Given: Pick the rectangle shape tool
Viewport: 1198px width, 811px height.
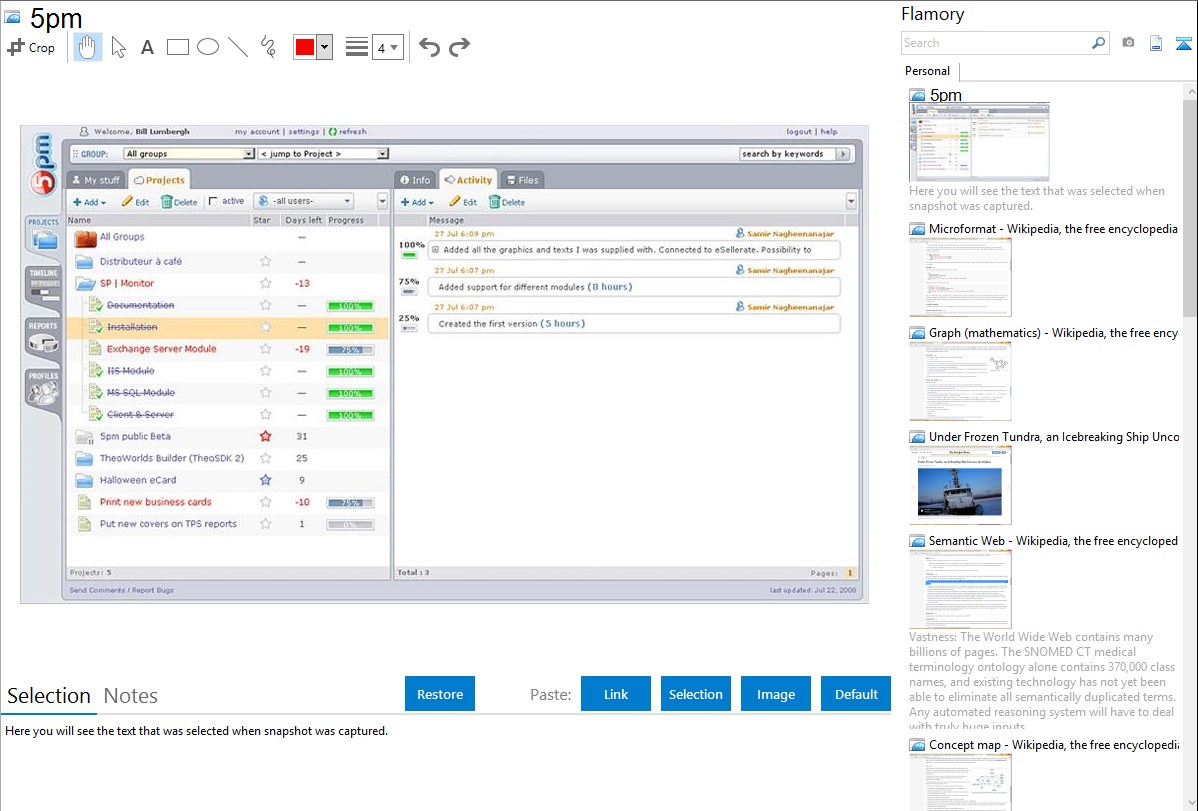Looking at the screenshot, I should click(178, 47).
